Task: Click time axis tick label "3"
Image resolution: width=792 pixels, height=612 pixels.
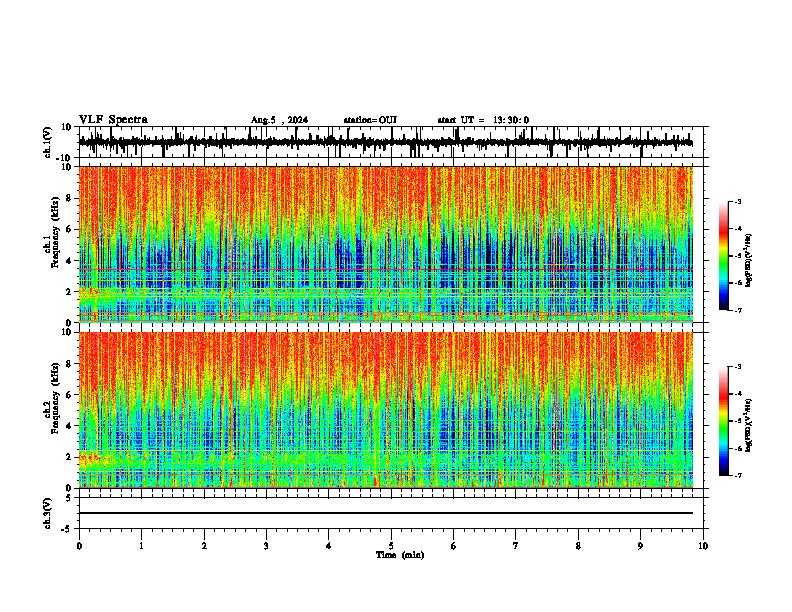Action: (x=266, y=546)
